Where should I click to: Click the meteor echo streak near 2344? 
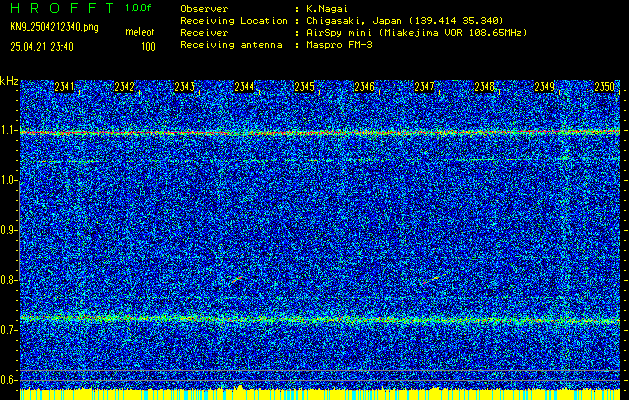(x=237, y=280)
